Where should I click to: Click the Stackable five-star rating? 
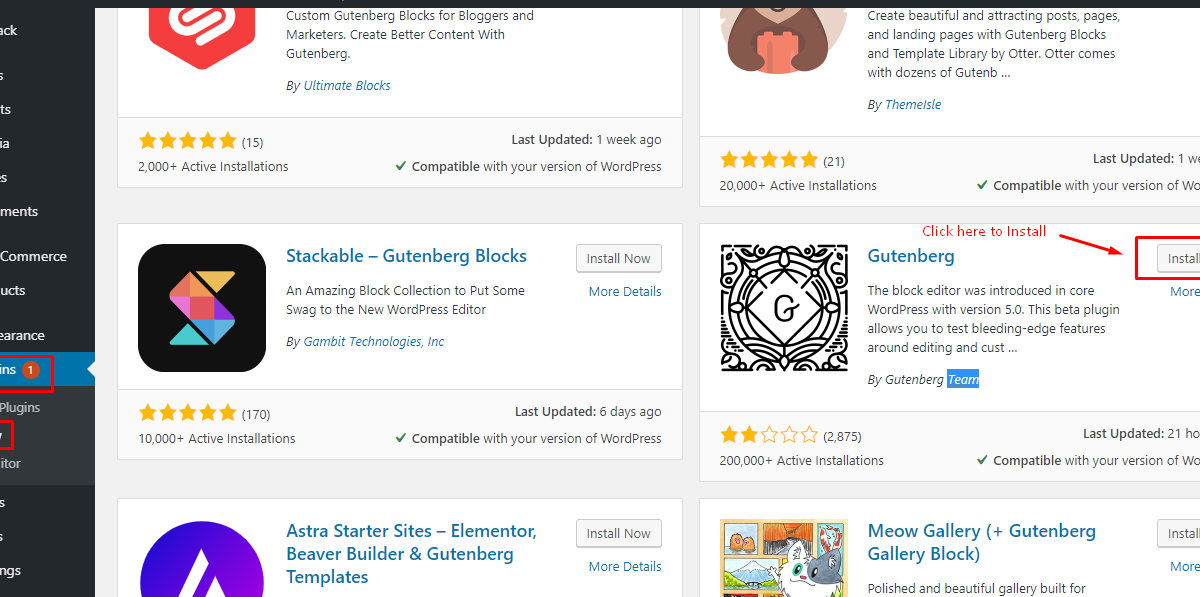[x=187, y=413]
